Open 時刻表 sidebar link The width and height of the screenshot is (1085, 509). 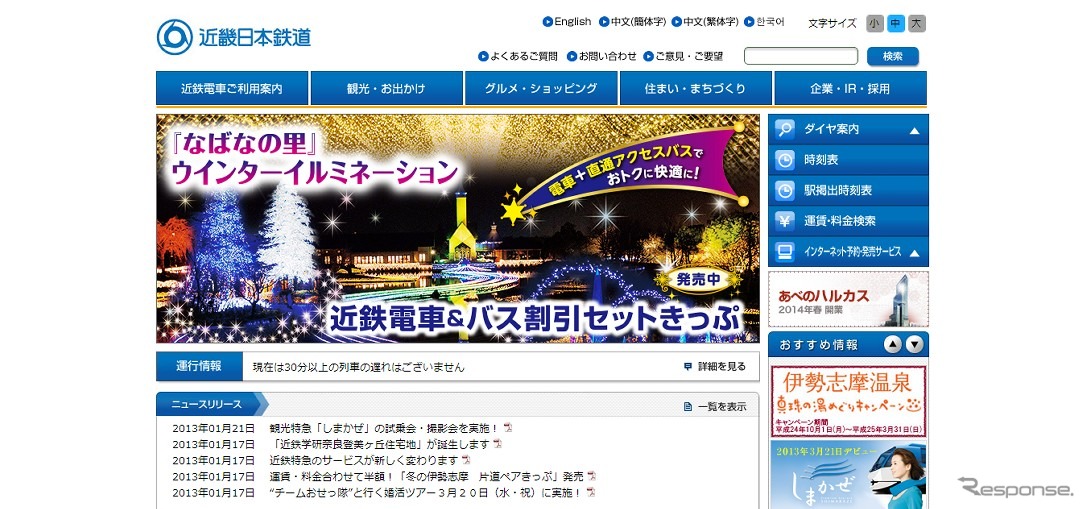(848, 160)
